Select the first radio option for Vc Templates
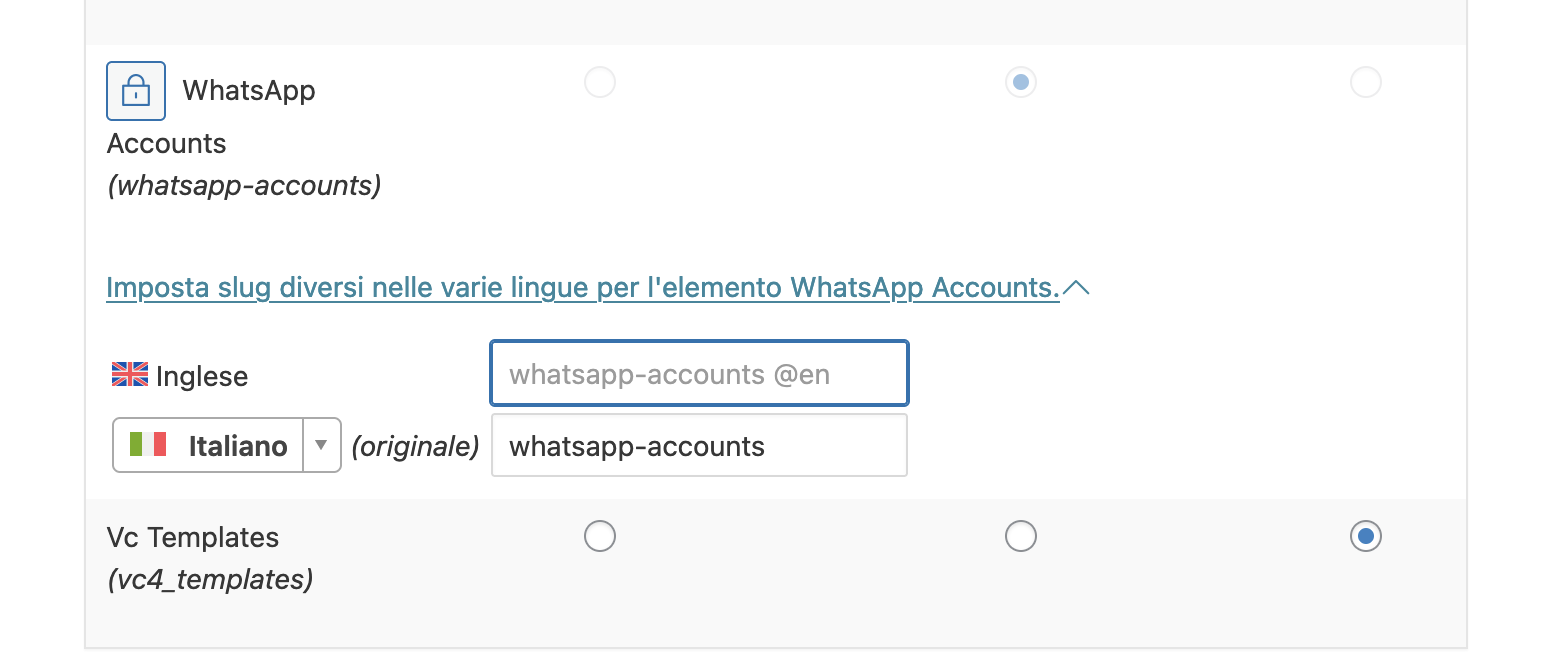The height and width of the screenshot is (666, 1562). [600, 536]
